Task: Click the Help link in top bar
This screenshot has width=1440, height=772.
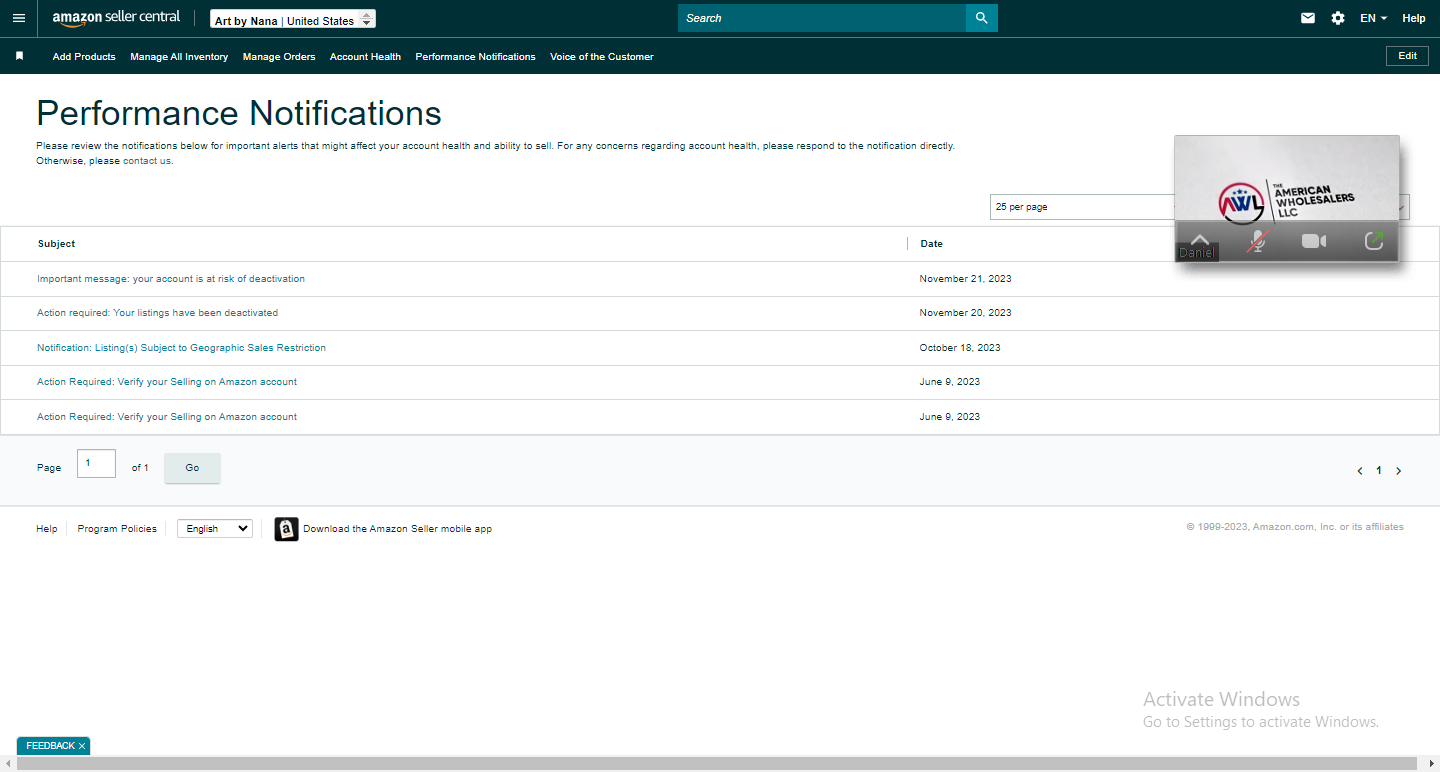Action: (x=1413, y=18)
